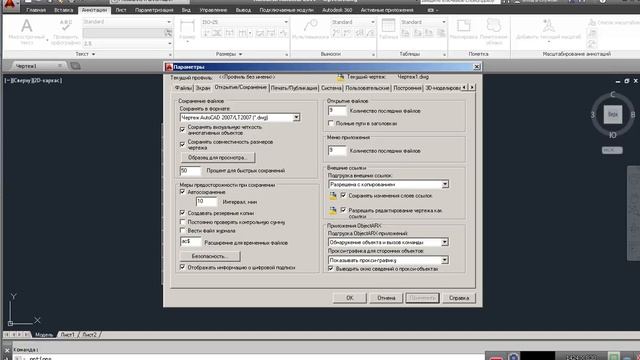This screenshot has width=640, height=360.
Task: Switch to the Построения tab
Action: 407,88
